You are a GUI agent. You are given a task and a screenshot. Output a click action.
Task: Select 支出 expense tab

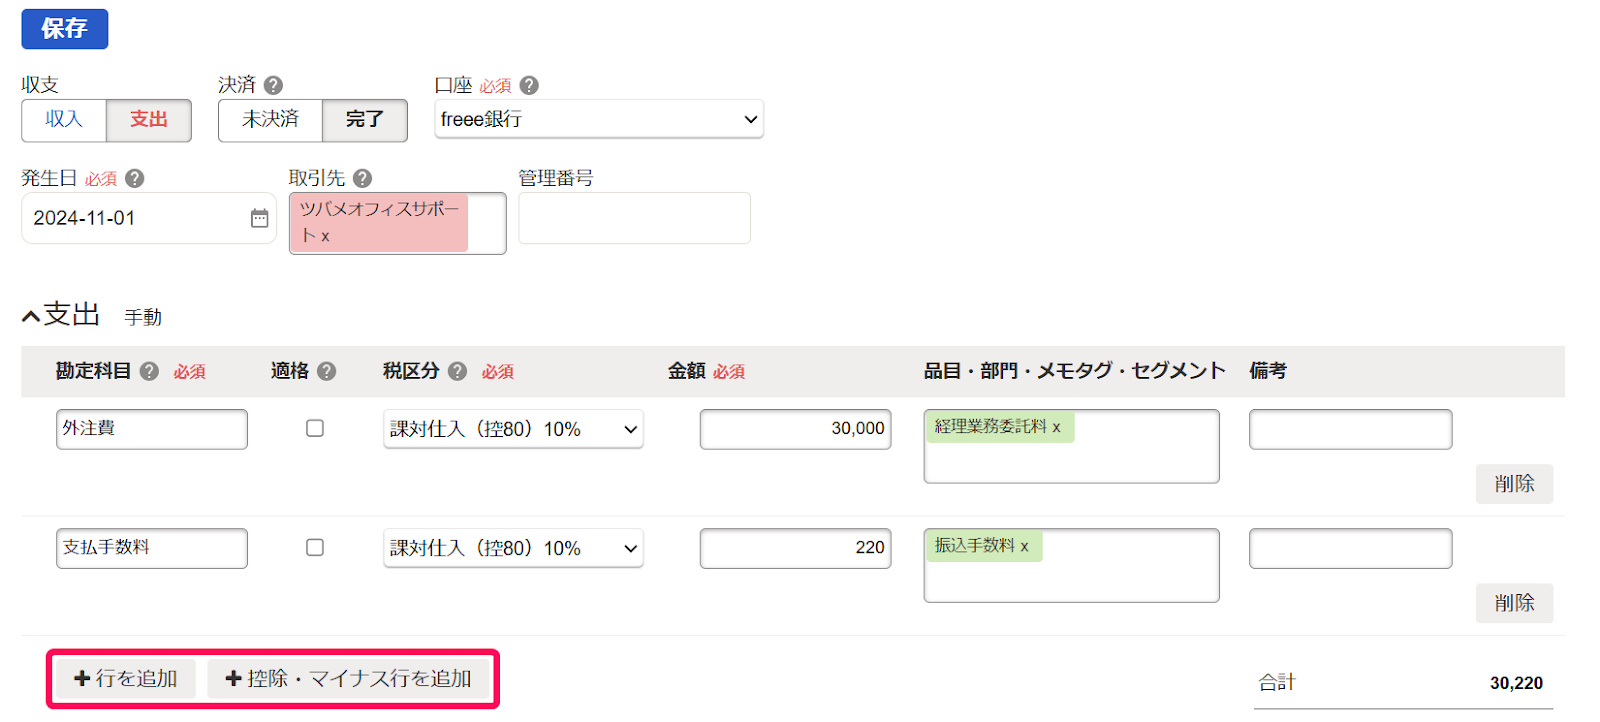[149, 120]
